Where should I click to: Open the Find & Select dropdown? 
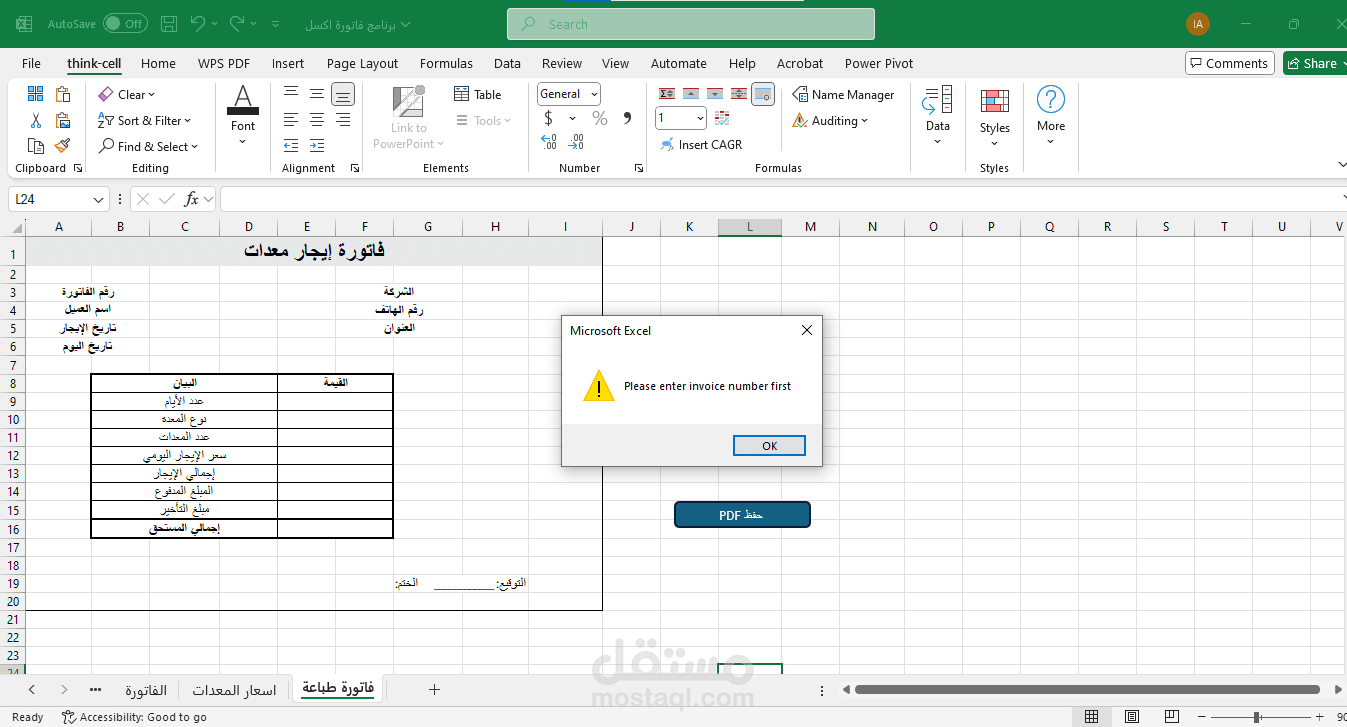pos(148,146)
